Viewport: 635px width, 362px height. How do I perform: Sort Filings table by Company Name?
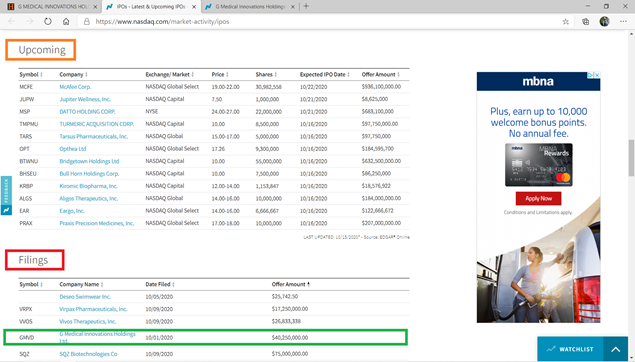(81, 284)
